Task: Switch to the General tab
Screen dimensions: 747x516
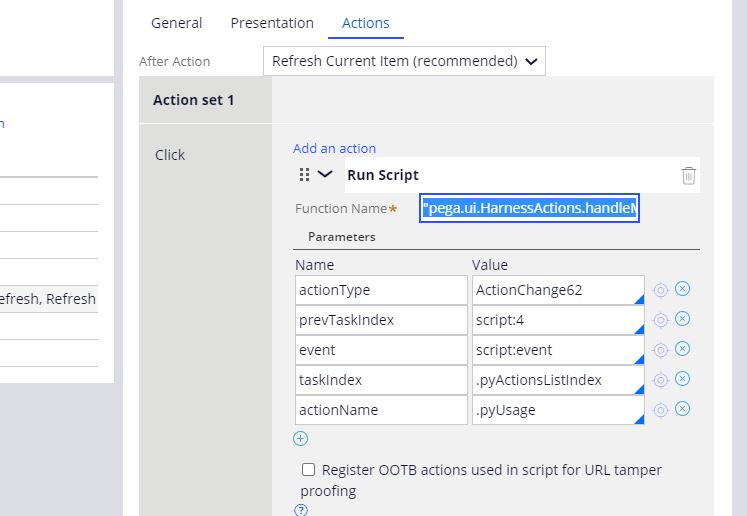Action: [176, 23]
